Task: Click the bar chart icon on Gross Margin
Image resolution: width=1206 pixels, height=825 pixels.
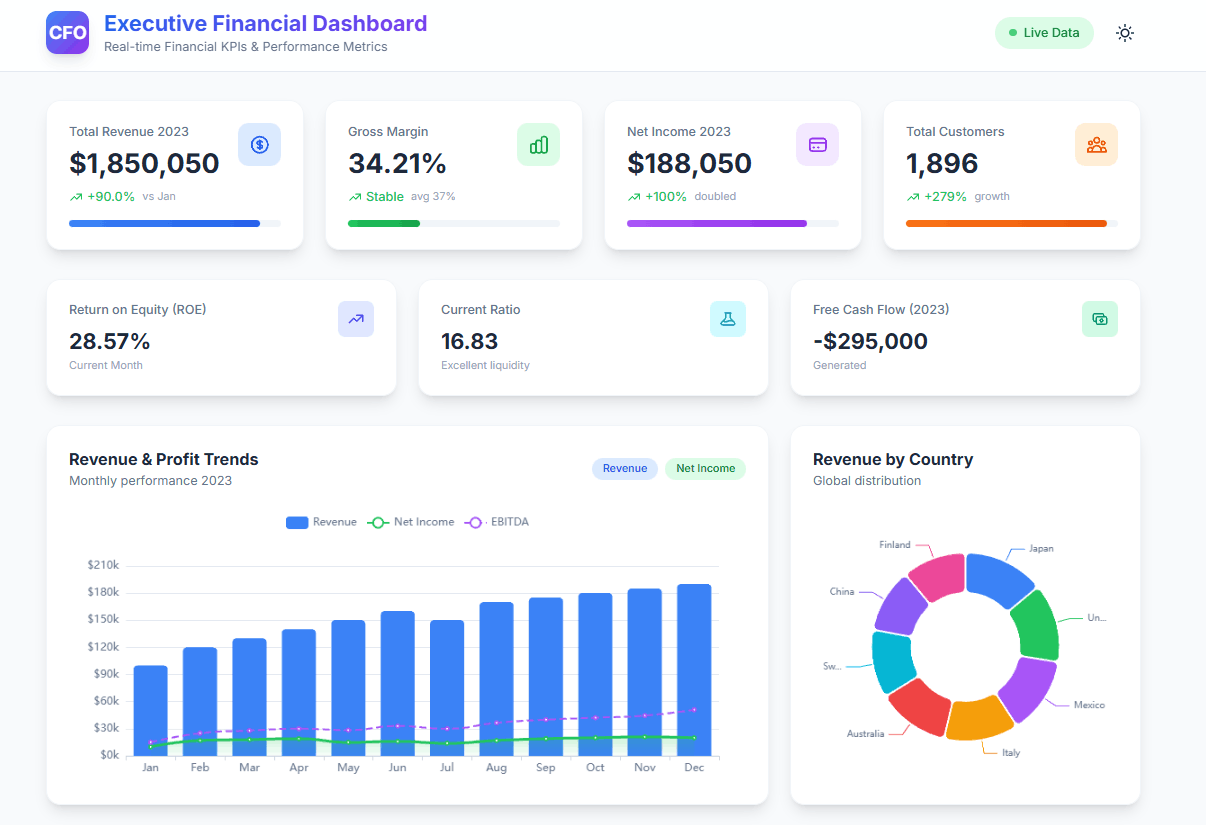Action: tap(538, 145)
